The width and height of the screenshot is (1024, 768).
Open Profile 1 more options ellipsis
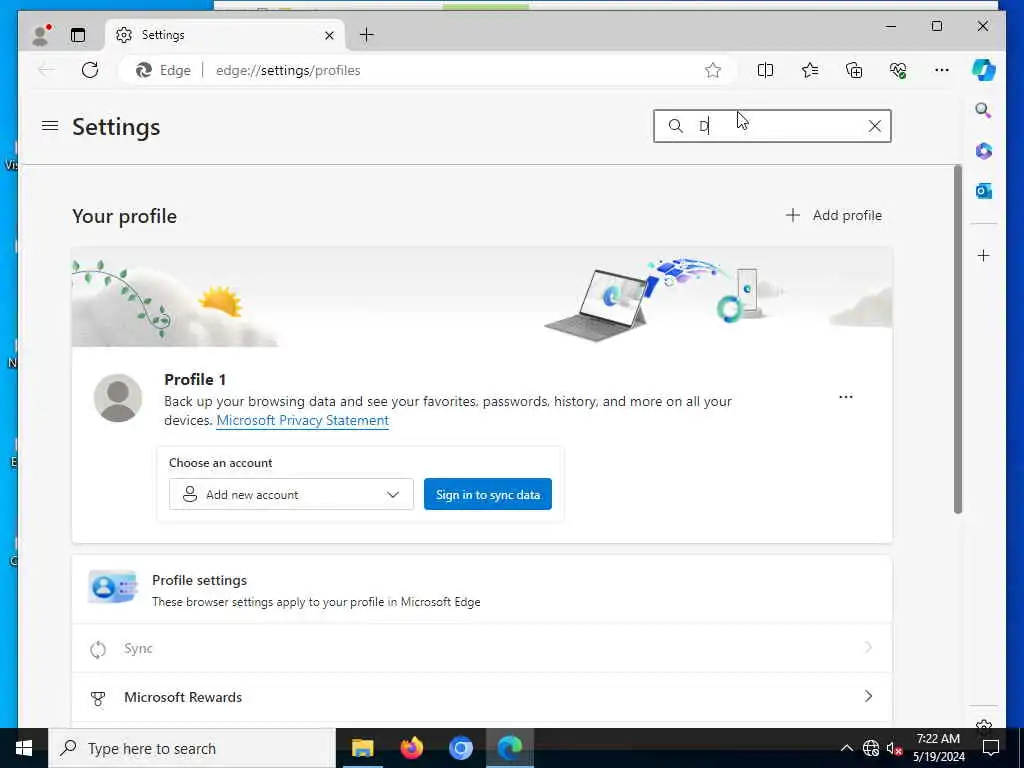[846, 397]
